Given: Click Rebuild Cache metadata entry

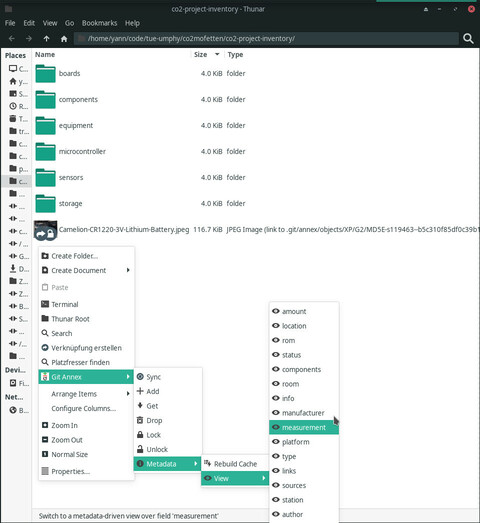Looking at the screenshot, I should click(x=235, y=464).
